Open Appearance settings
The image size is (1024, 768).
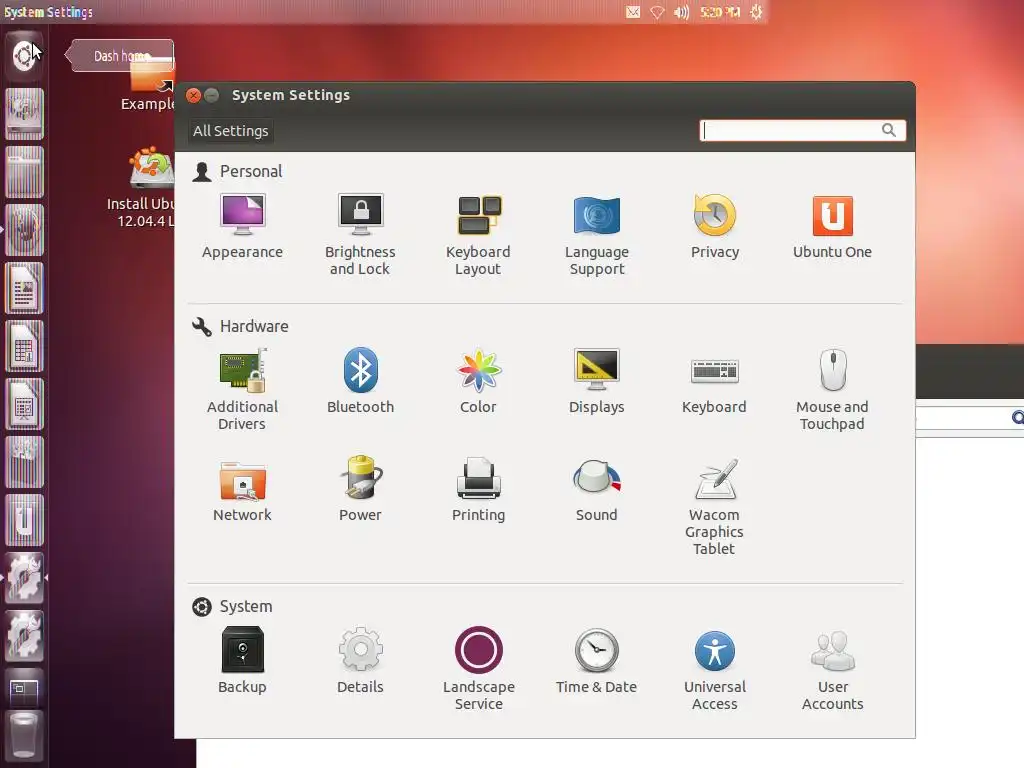pos(242,227)
